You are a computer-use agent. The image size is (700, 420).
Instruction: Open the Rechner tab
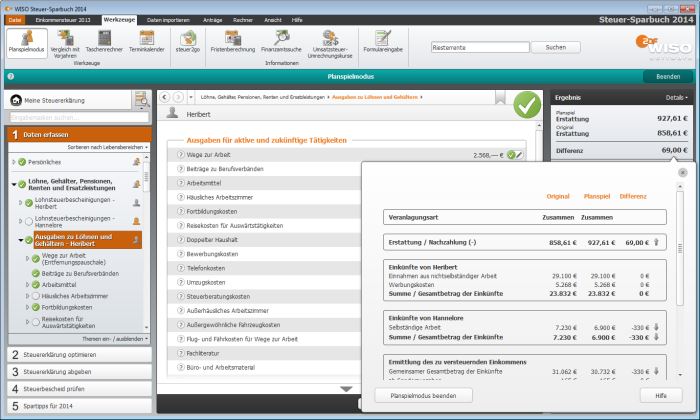[x=243, y=20]
